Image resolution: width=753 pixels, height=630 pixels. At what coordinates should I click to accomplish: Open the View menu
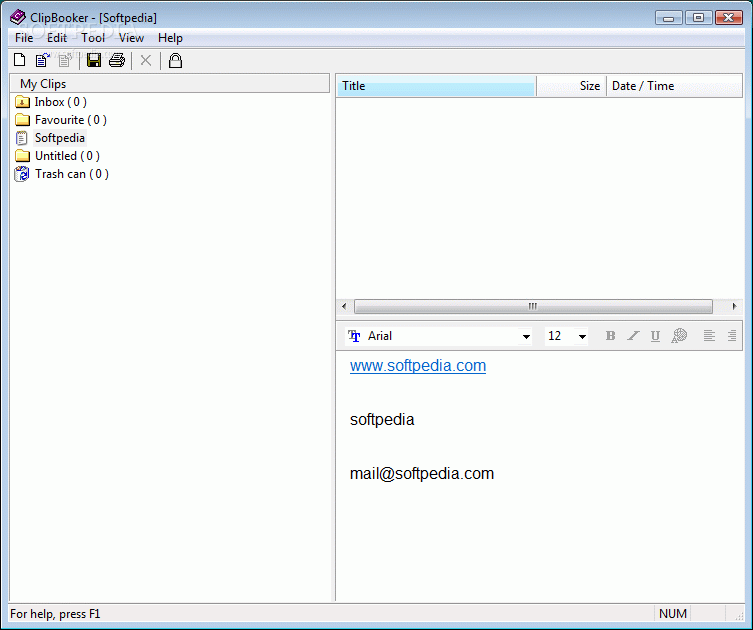point(131,38)
